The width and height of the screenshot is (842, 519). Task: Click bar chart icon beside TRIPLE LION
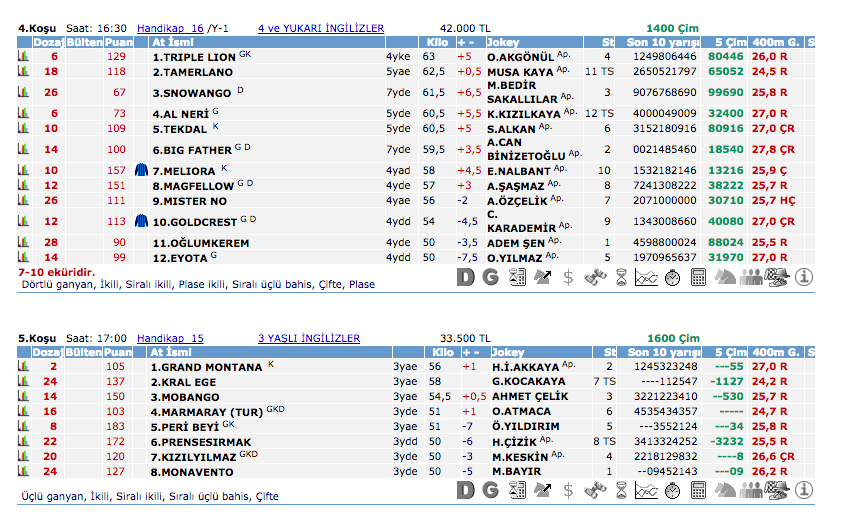(22, 58)
